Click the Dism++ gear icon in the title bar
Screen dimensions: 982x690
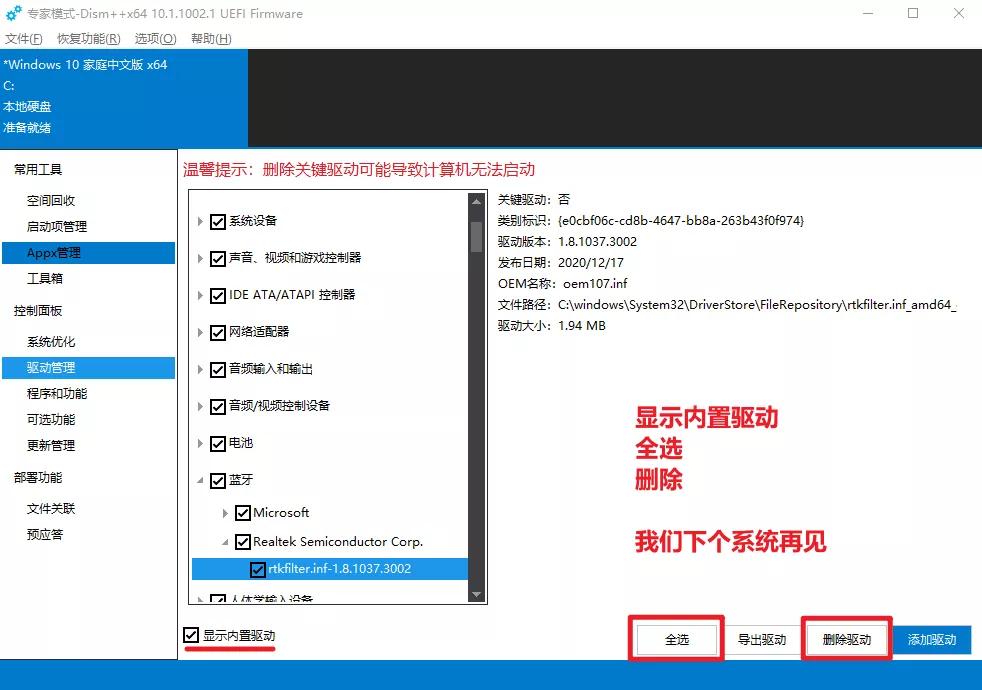pos(14,13)
